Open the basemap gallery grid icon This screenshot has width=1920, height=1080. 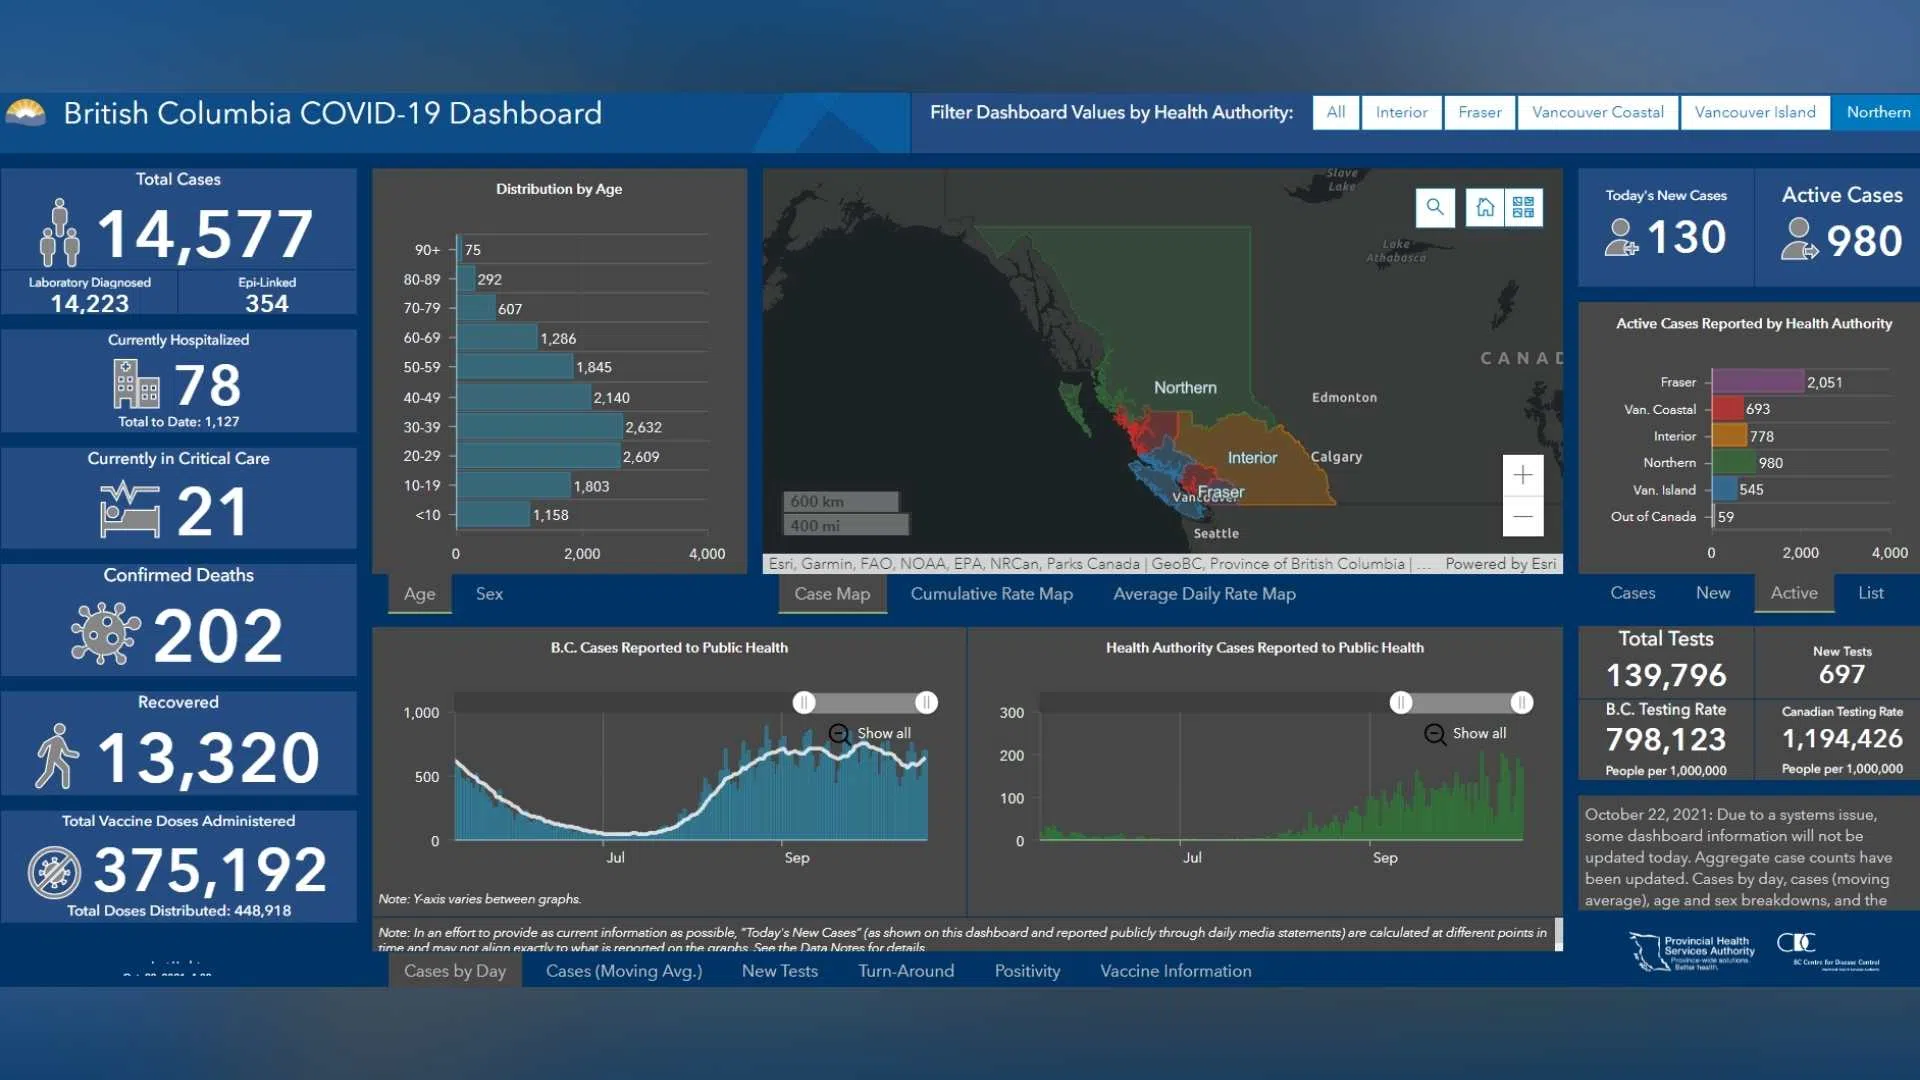click(1523, 207)
